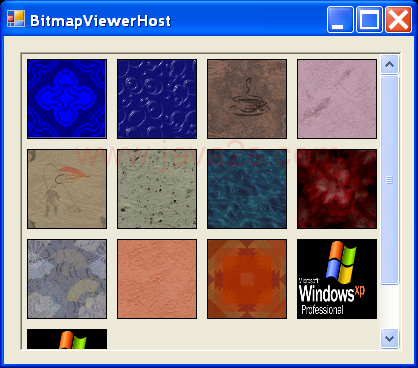Select the dark blue soap bubbles thumbnail

157,99
